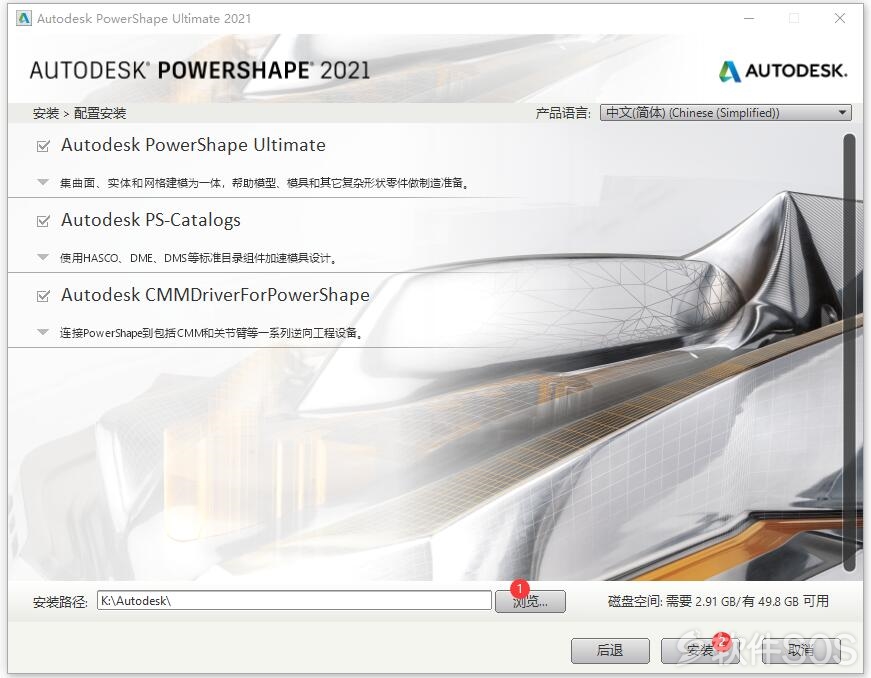Click the Autodesk logo at top right

click(x=783, y=71)
